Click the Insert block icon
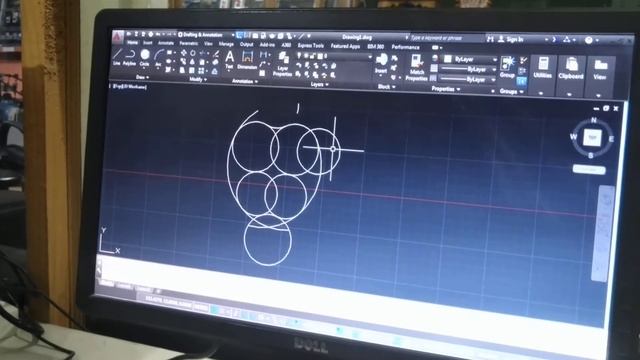Screen dimensions: 640x360 pyautogui.click(x=381, y=63)
